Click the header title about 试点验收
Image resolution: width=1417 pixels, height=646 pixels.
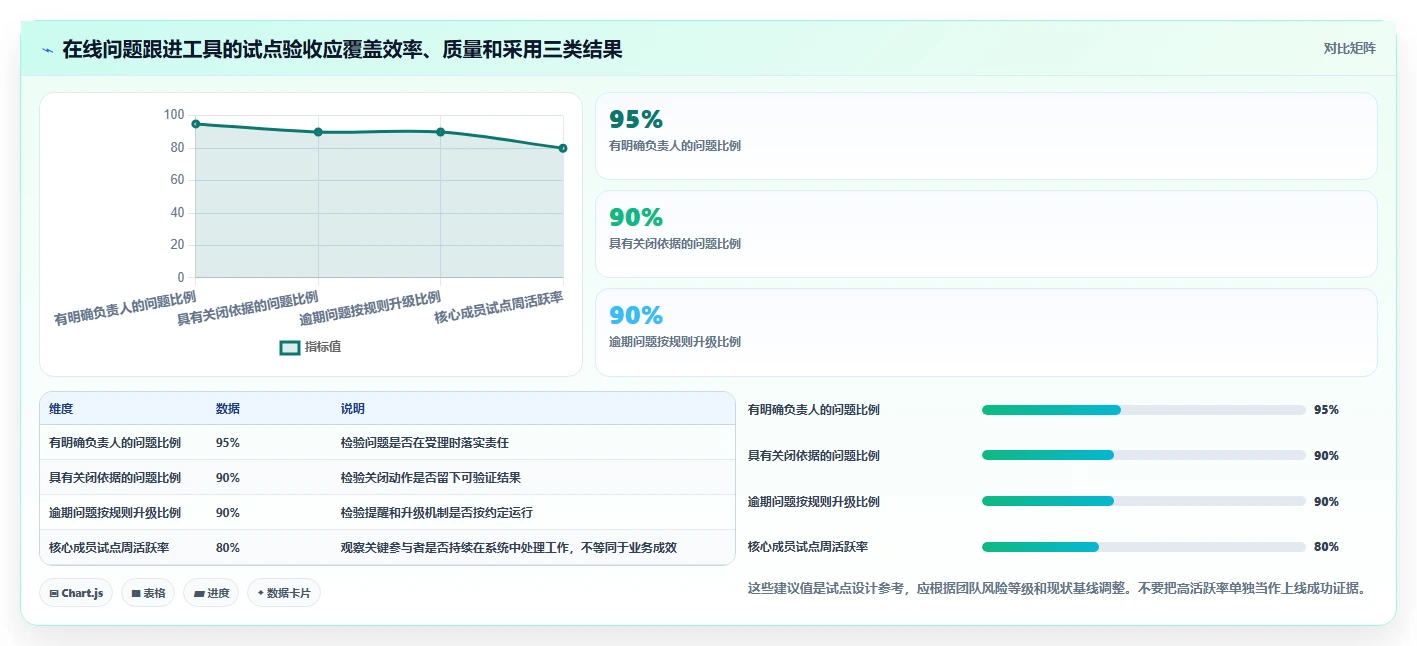342,50
